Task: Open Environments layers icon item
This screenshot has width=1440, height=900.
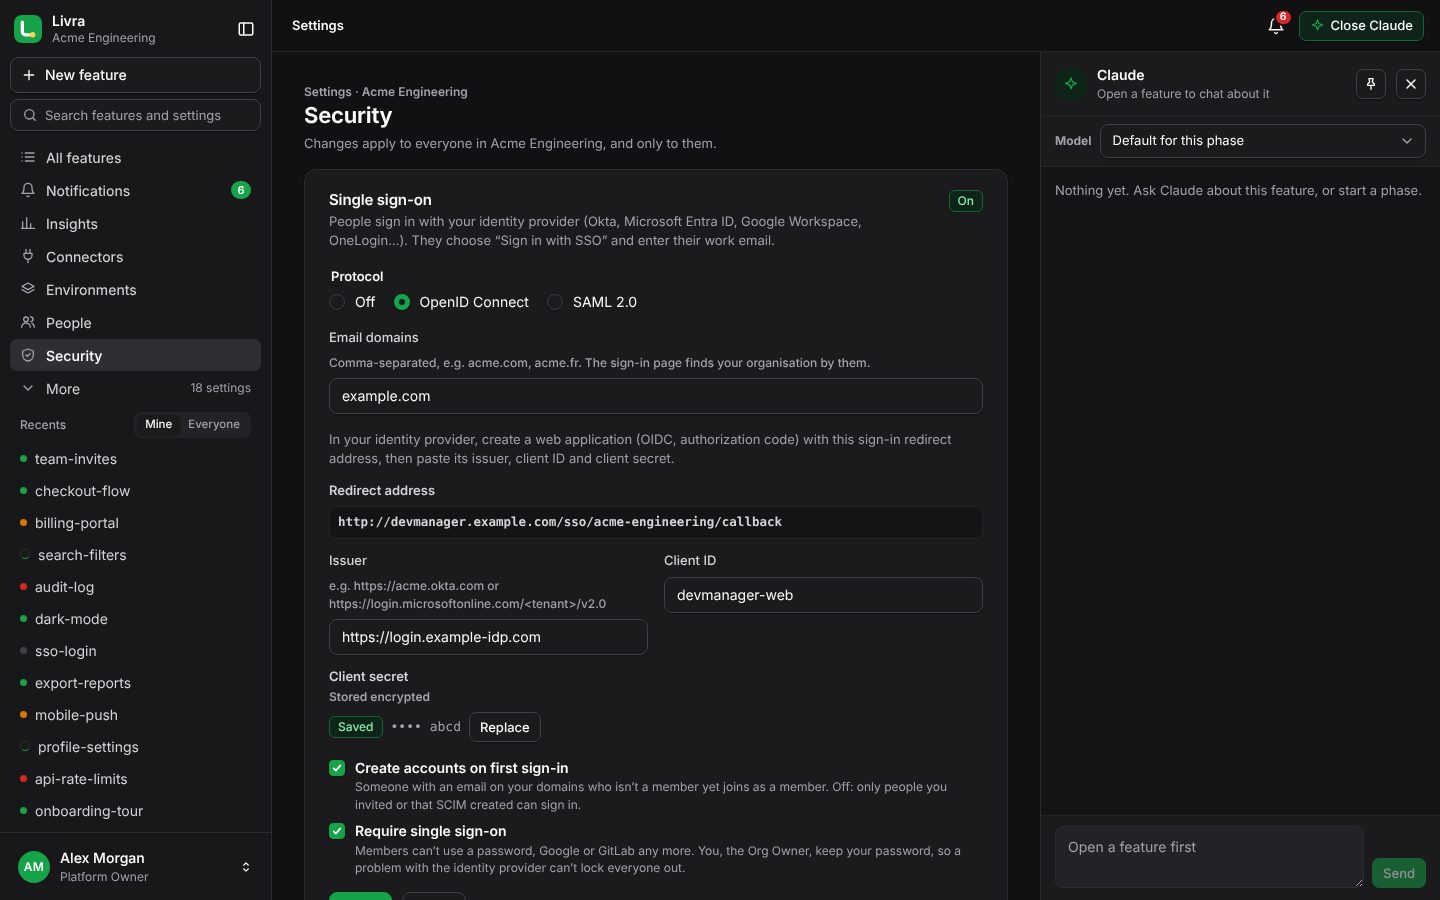Action: [x=135, y=290]
